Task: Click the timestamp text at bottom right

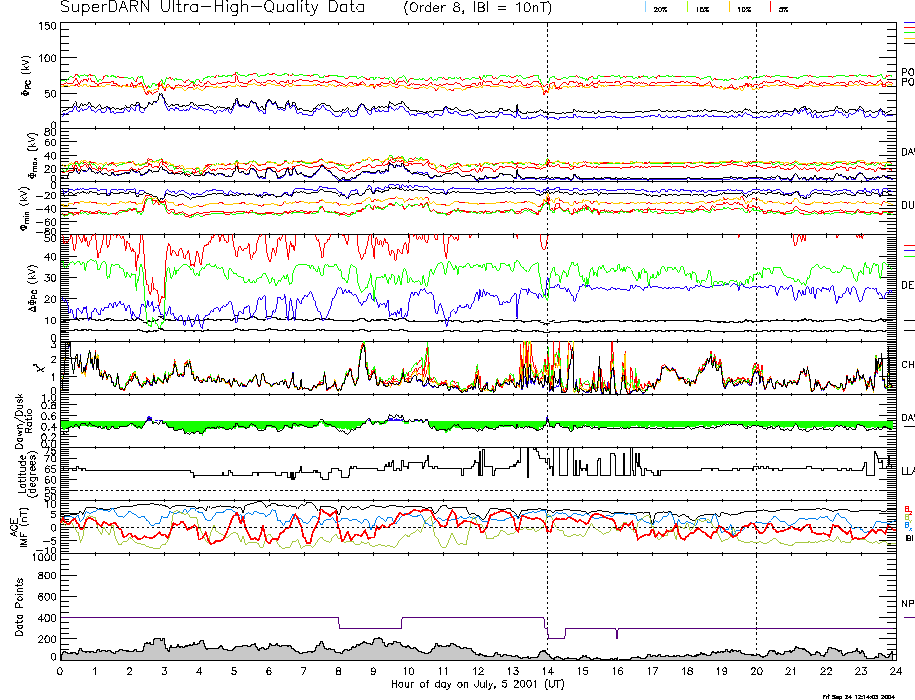Action: 866,695
